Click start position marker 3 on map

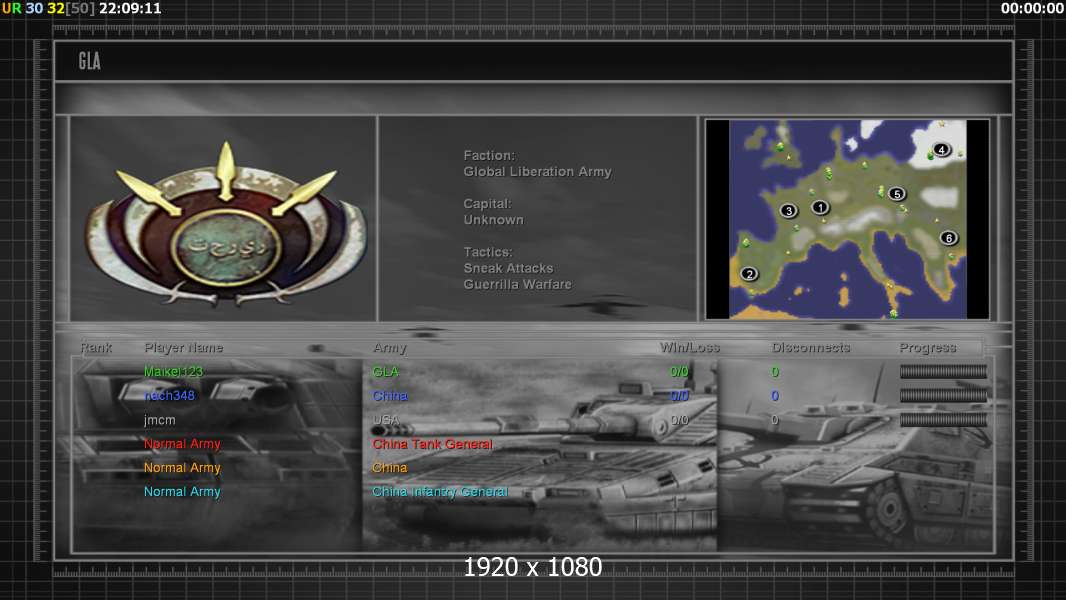click(x=789, y=211)
